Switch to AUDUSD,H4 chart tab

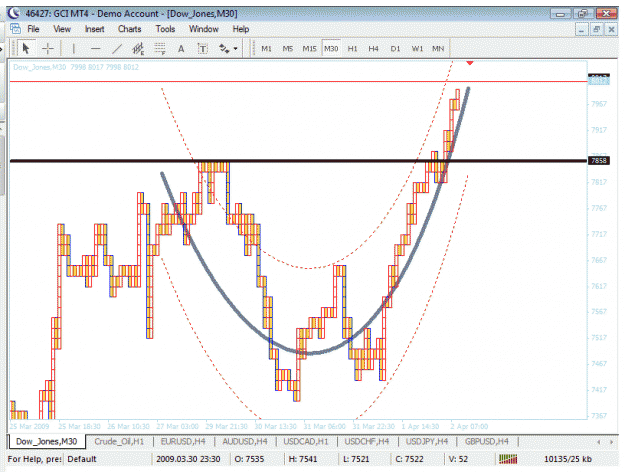[245, 441]
